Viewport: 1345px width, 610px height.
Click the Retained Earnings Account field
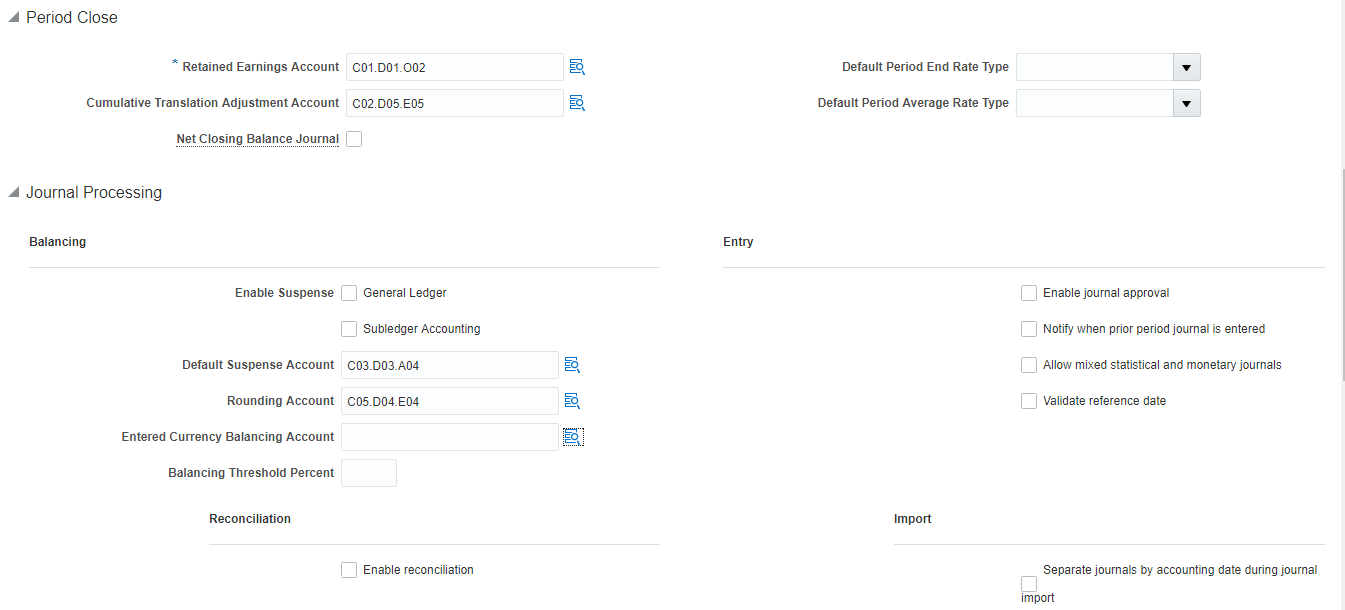(454, 67)
